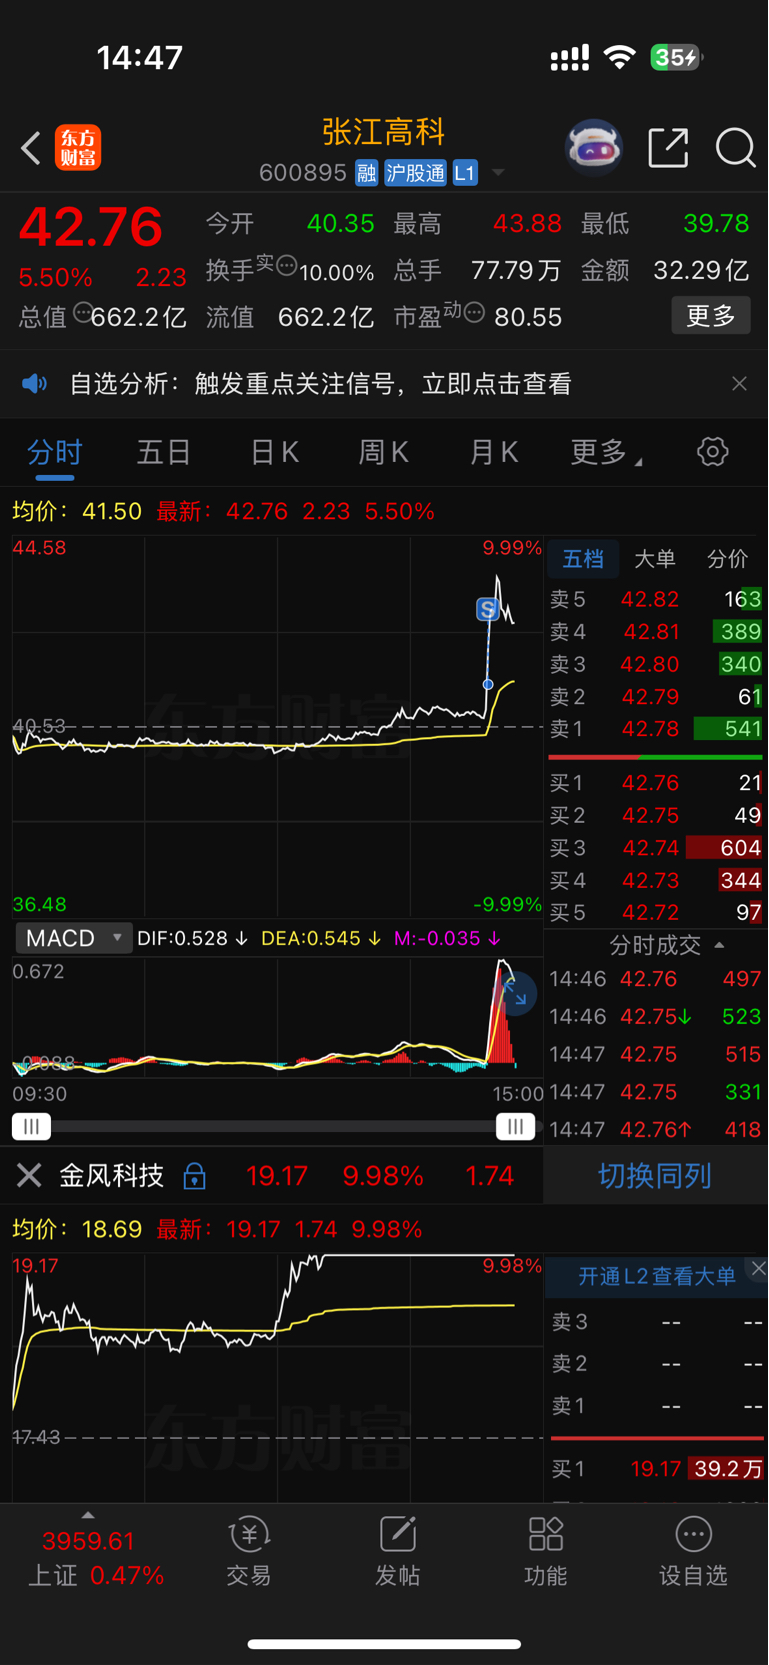Switch to the 周K tab
769x1665 pixels.
[x=384, y=453]
